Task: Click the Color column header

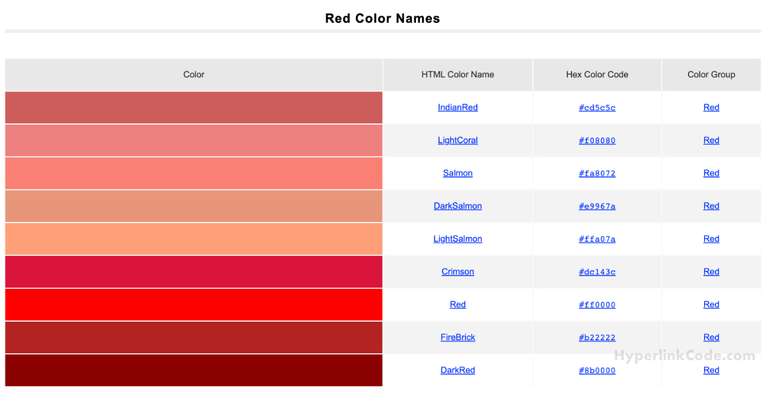Action: tap(193, 74)
